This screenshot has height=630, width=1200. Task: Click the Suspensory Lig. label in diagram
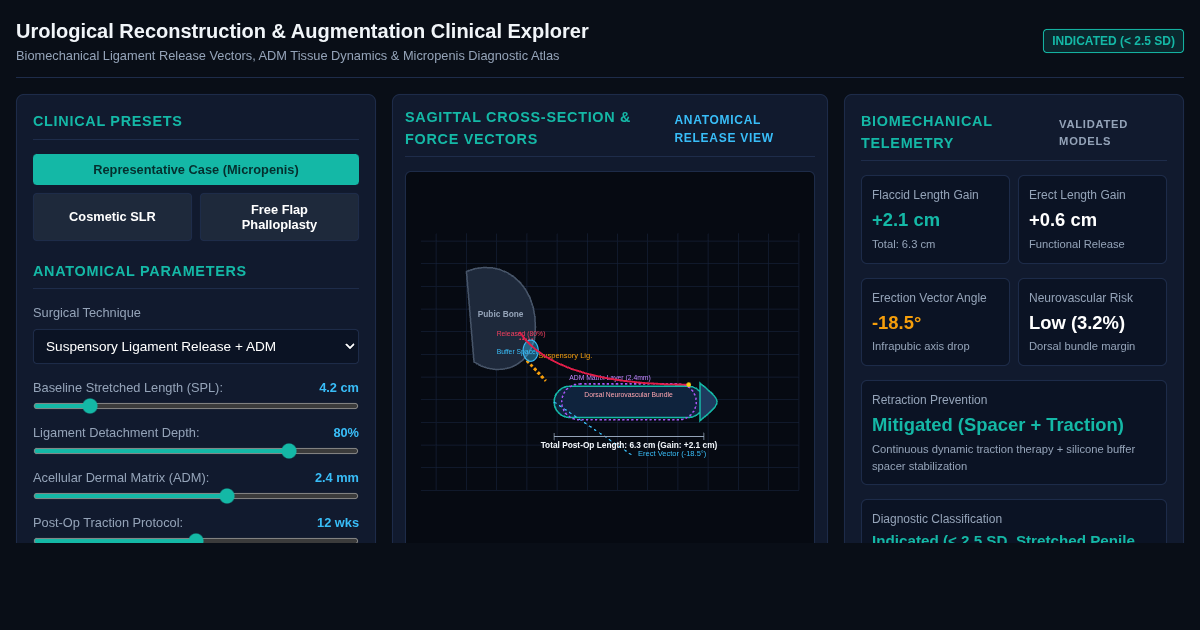[565, 356]
